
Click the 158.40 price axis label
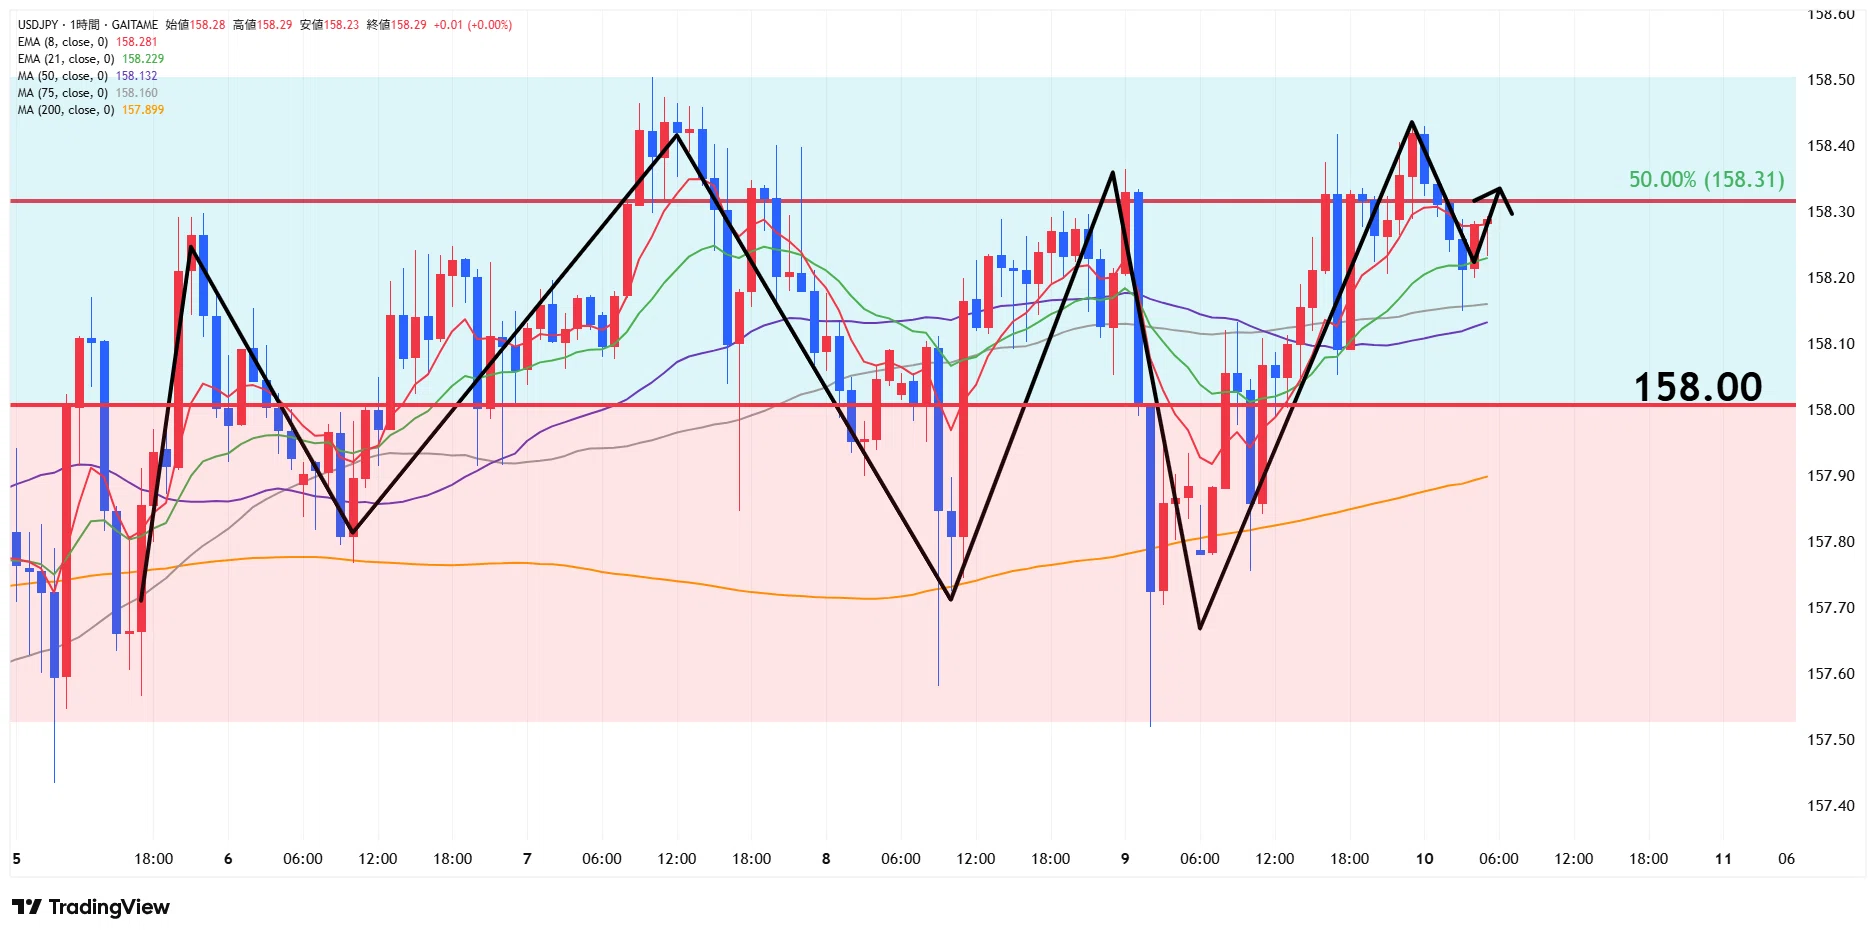[x=1830, y=146]
